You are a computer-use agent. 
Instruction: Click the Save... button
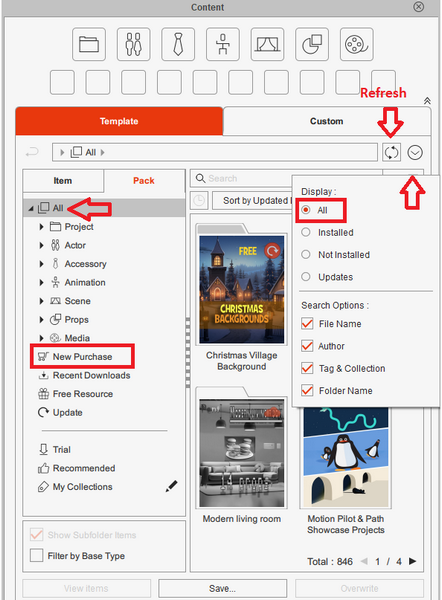(222, 588)
